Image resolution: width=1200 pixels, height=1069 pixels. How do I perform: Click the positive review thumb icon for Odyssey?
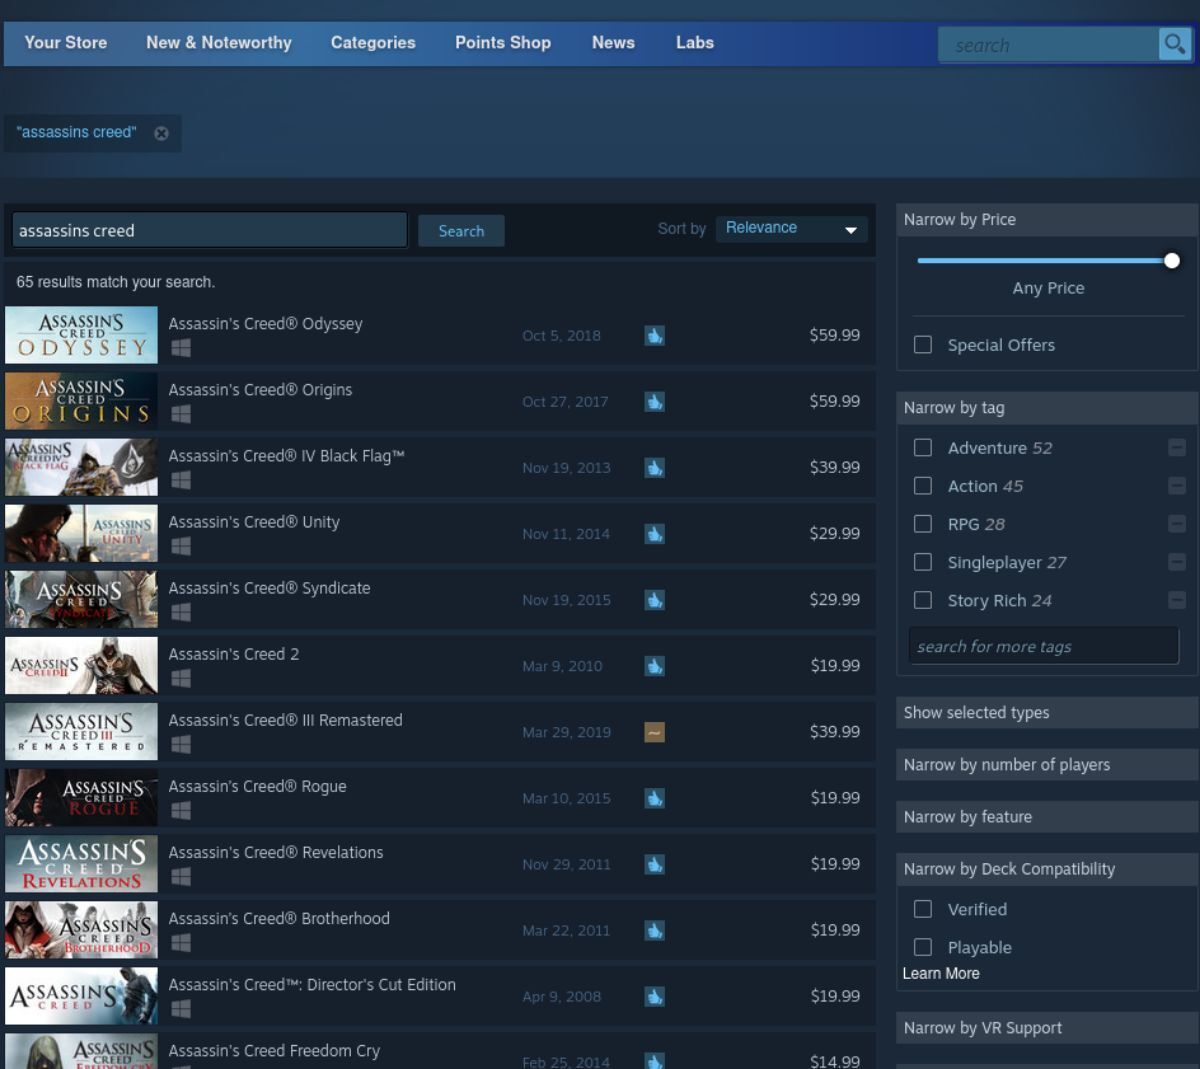pos(654,336)
